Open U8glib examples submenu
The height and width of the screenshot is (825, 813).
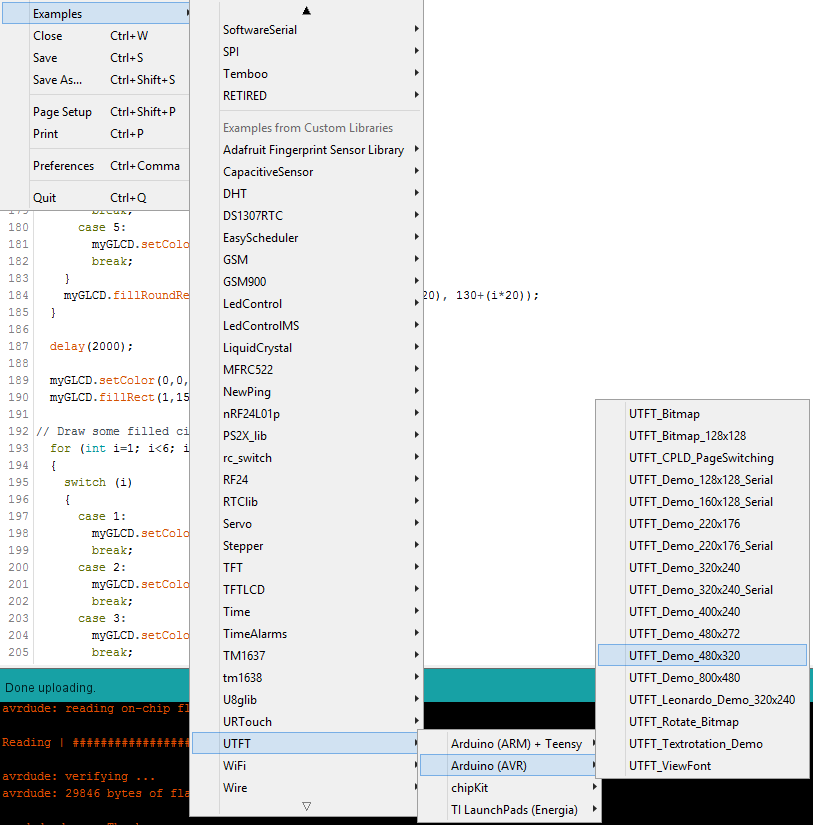306,700
